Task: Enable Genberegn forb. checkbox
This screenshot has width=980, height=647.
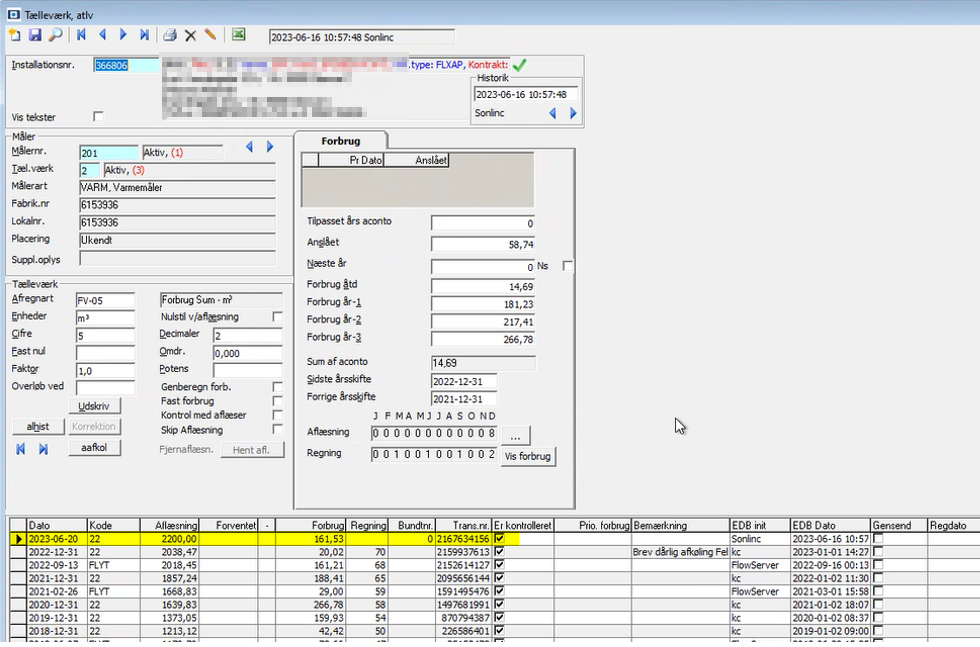Action: tap(278, 387)
